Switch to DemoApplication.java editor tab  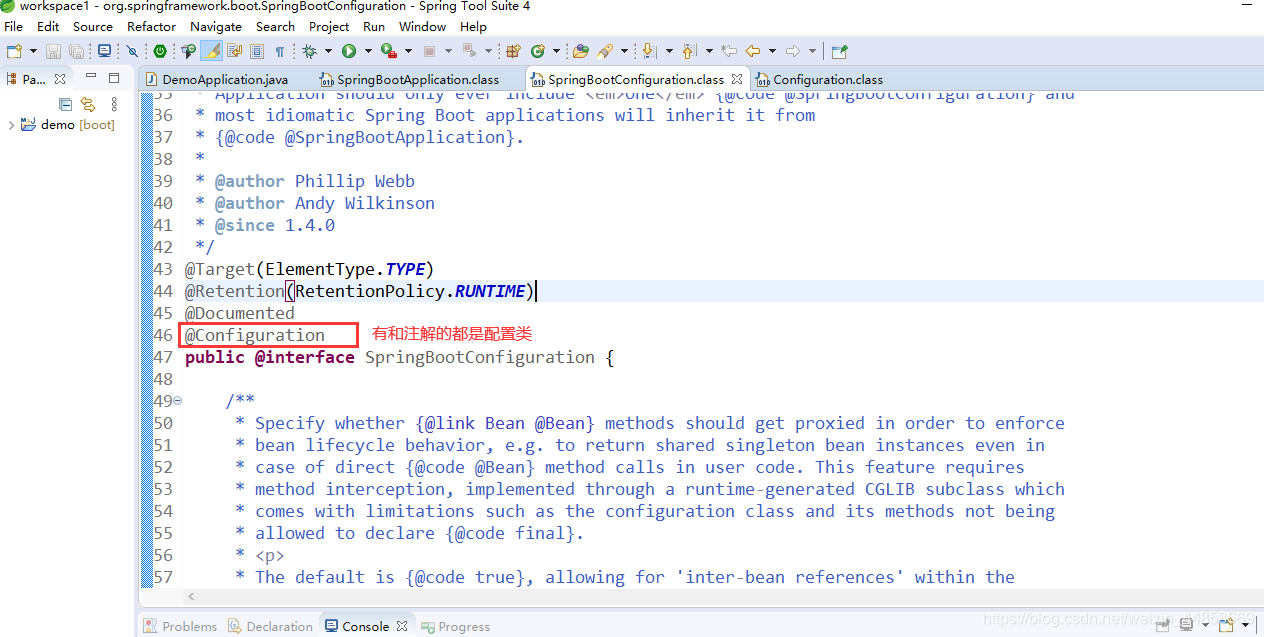click(x=217, y=79)
